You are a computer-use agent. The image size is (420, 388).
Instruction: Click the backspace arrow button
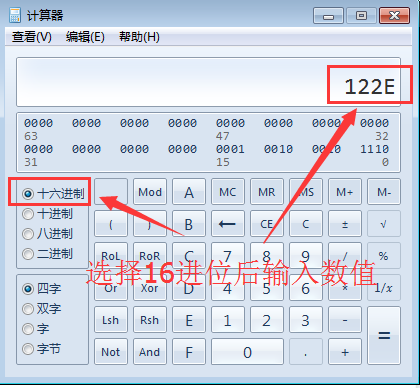(x=228, y=224)
